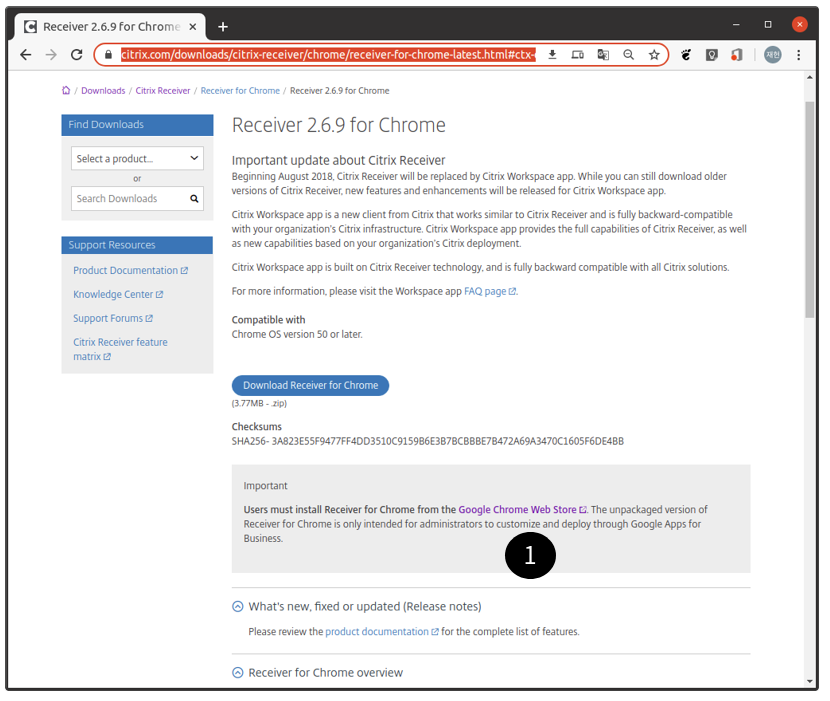Reload the current page
The height and width of the screenshot is (701, 830).
pos(77,55)
